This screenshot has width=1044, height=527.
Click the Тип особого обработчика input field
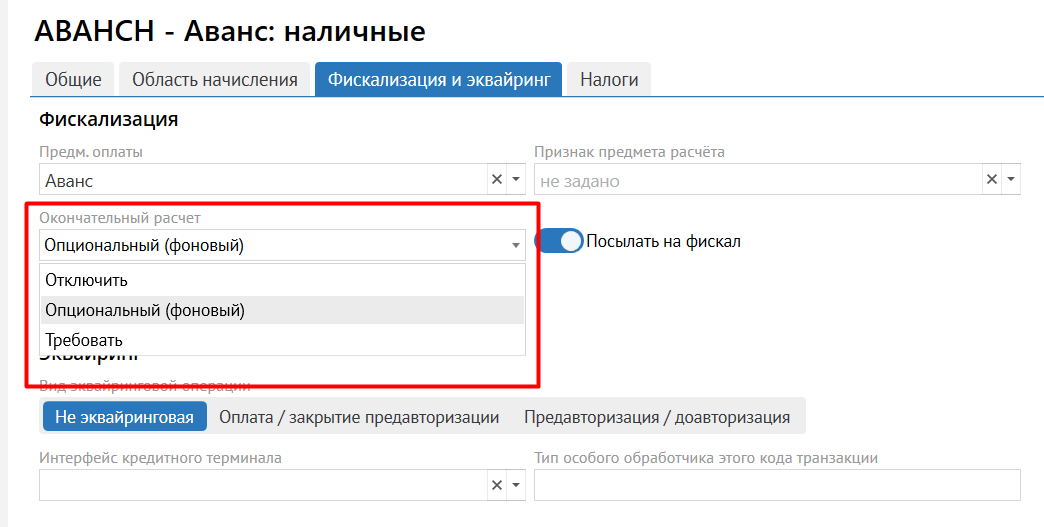[777, 485]
